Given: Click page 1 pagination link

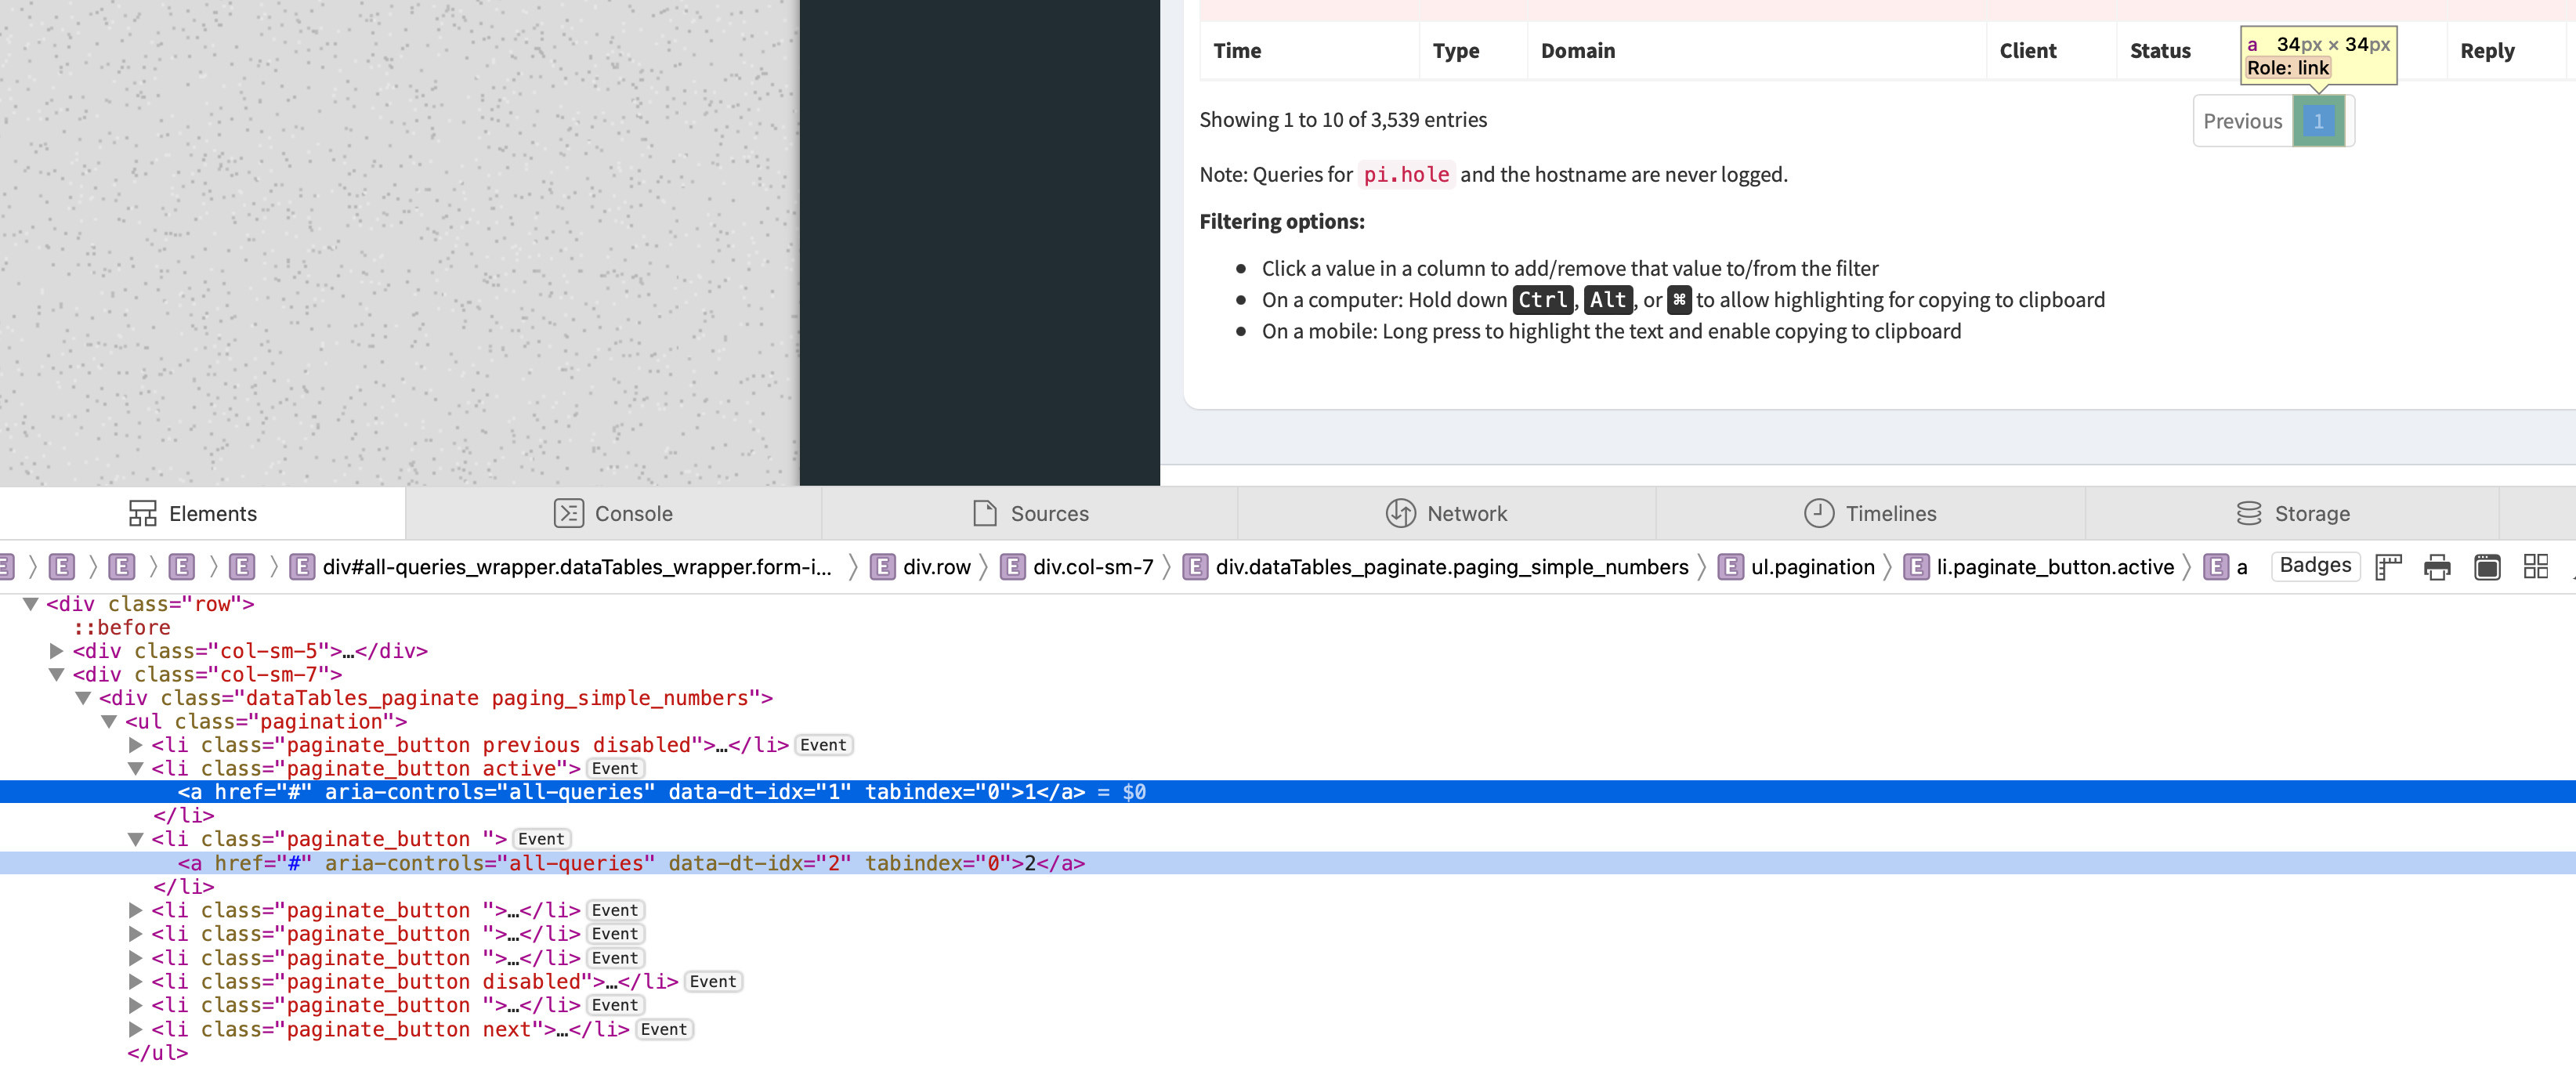Looking at the screenshot, I should tap(2318, 121).
